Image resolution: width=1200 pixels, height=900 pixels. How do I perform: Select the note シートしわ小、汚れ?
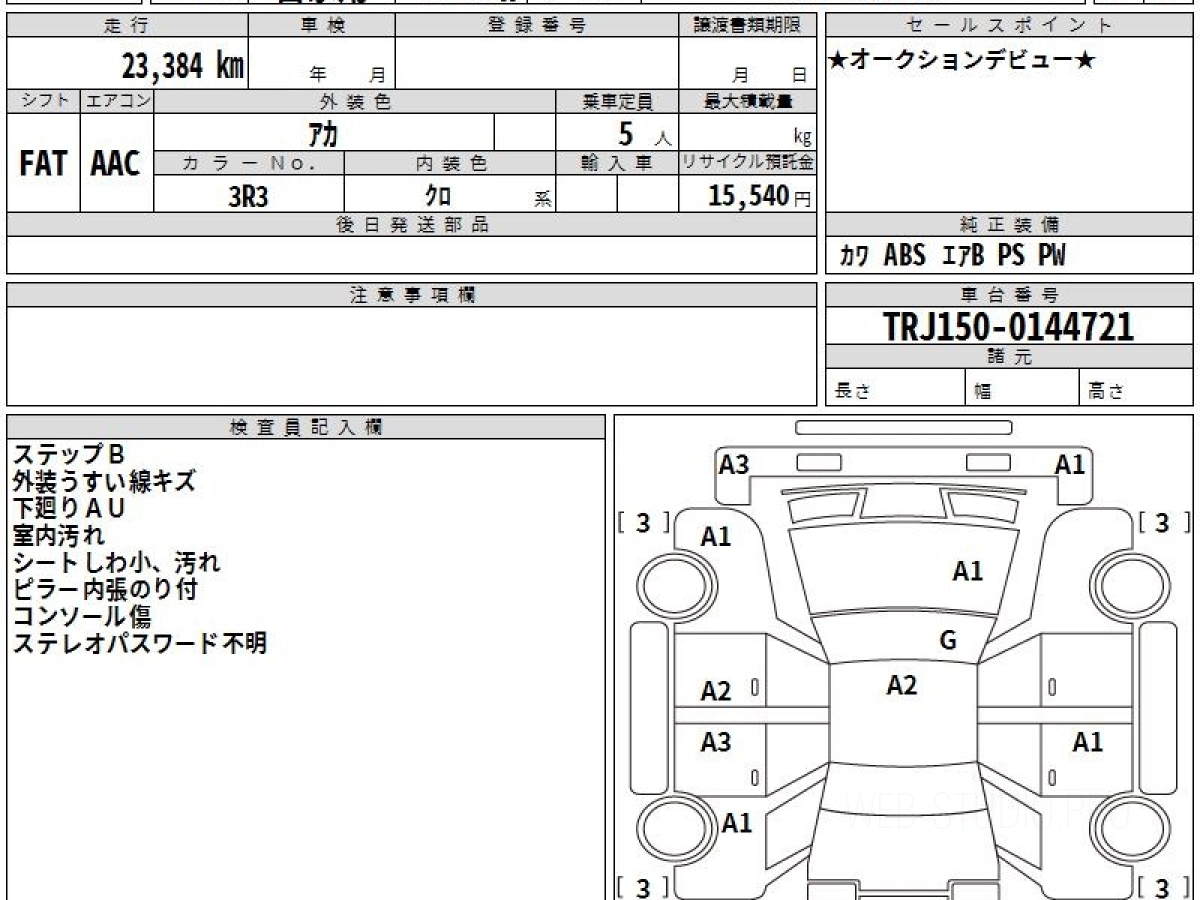(x=116, y=563)
